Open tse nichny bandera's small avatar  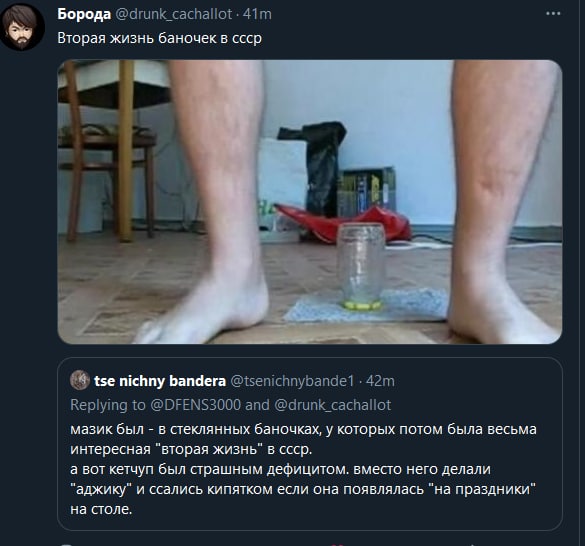tap(80, 380)
